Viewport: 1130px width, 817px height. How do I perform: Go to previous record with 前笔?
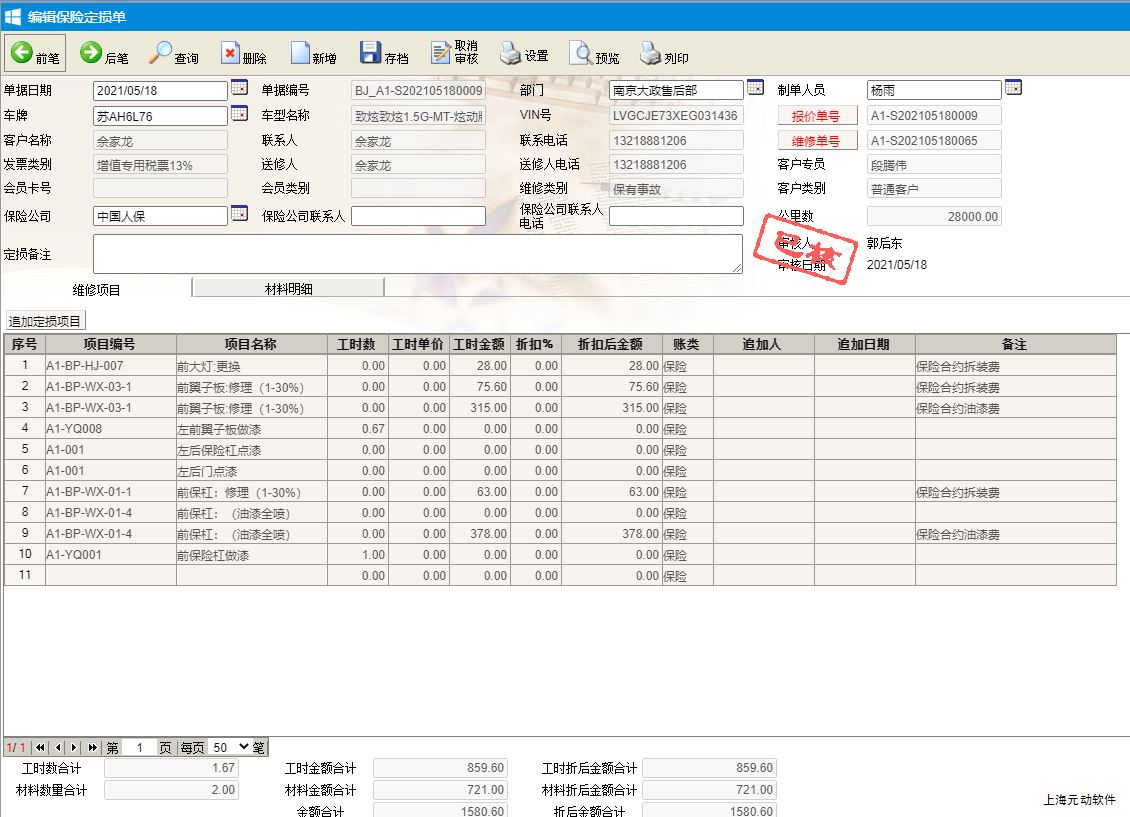point(36,54)
